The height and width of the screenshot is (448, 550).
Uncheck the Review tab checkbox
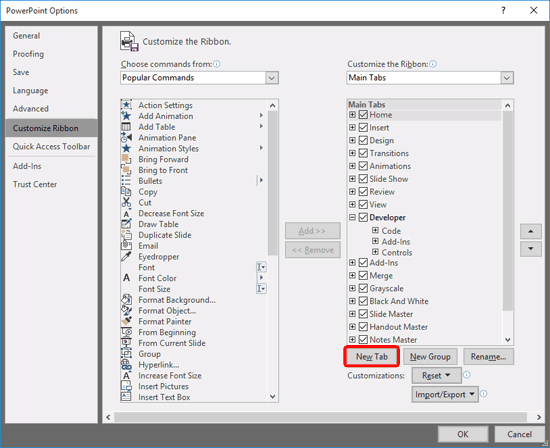(363, 192)
